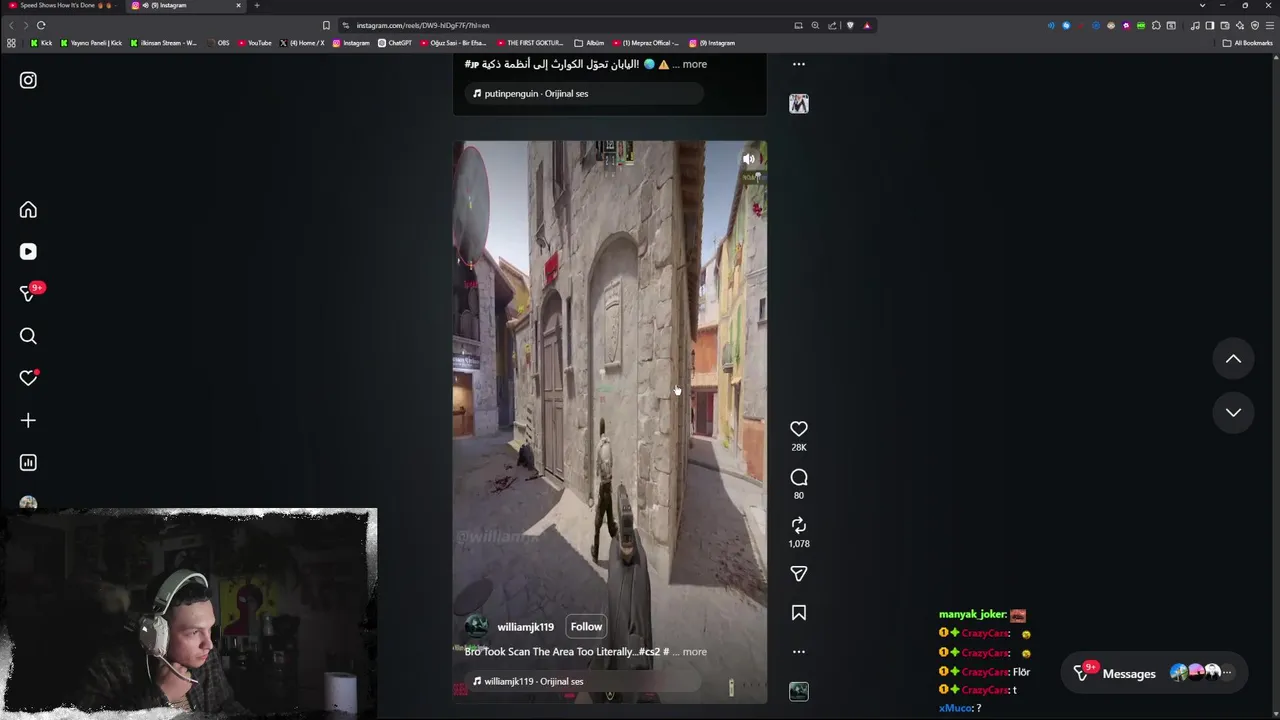Open the OBS bookmark
This screenshot has width=1280, height=720.
pyautogui.click(x=218, y=43)
